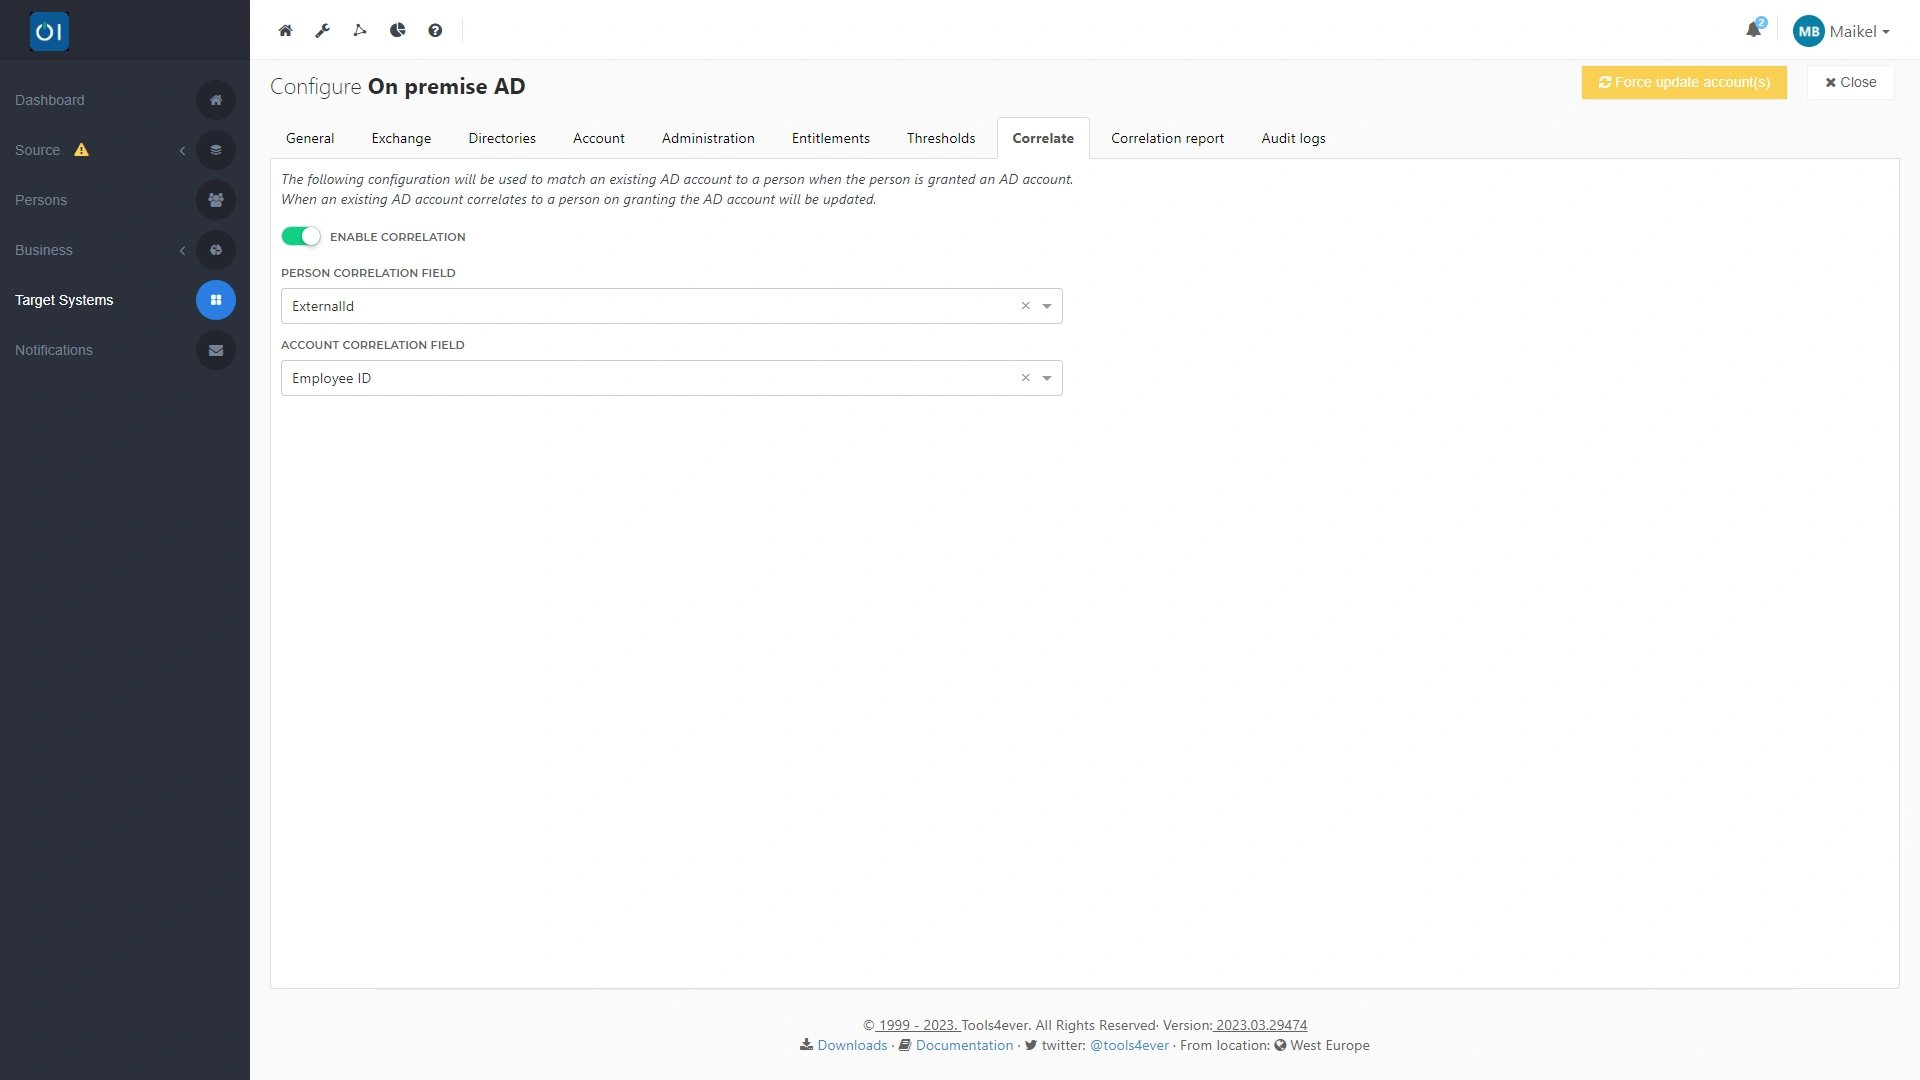Open the directions icon in the top toolbar

(x=360, y=31)
